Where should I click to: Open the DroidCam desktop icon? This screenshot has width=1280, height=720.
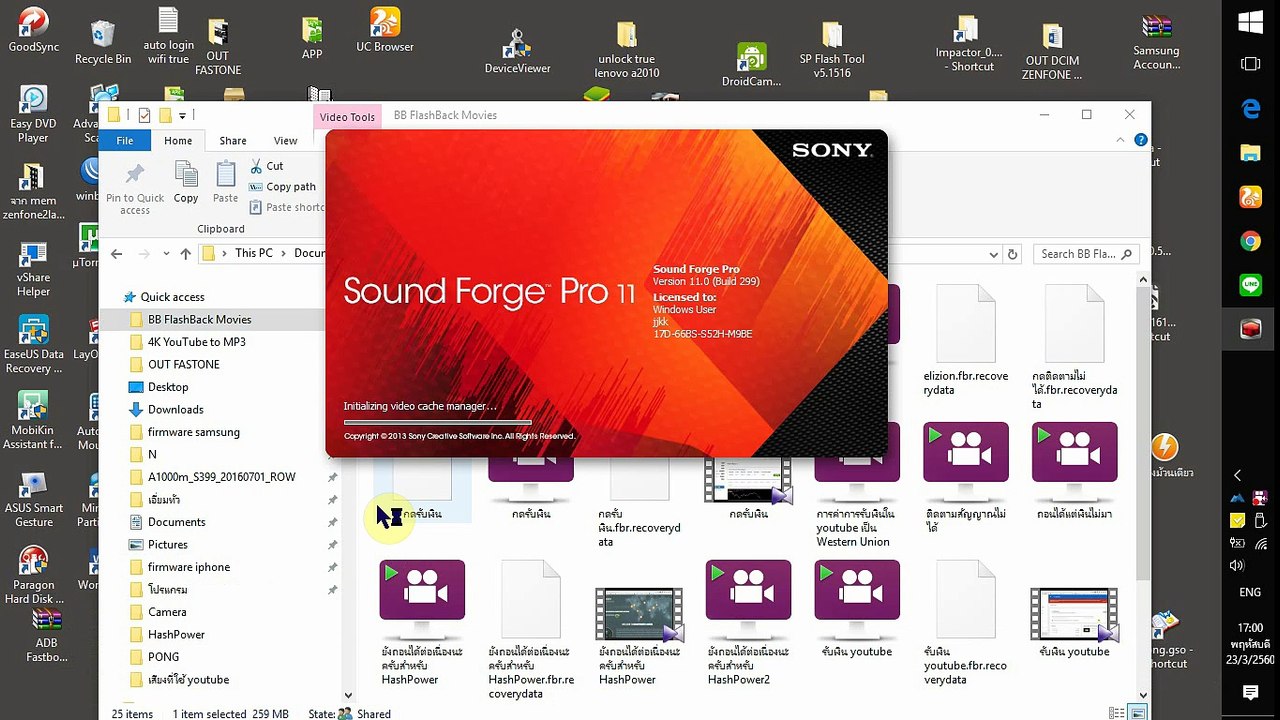point(751,64)
